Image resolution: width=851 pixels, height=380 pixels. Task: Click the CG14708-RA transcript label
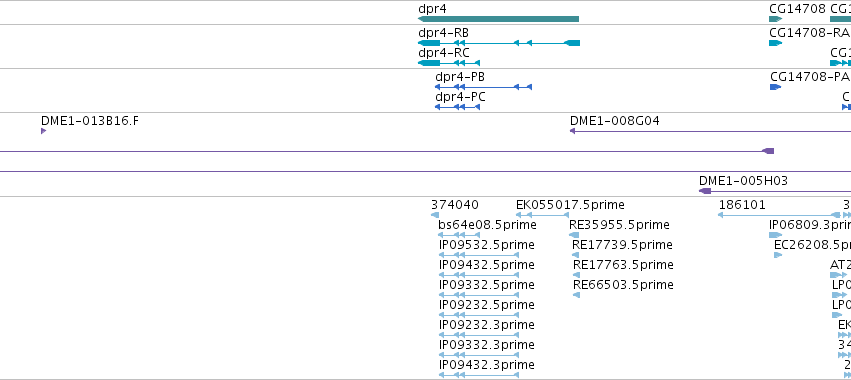coord(810,33)
